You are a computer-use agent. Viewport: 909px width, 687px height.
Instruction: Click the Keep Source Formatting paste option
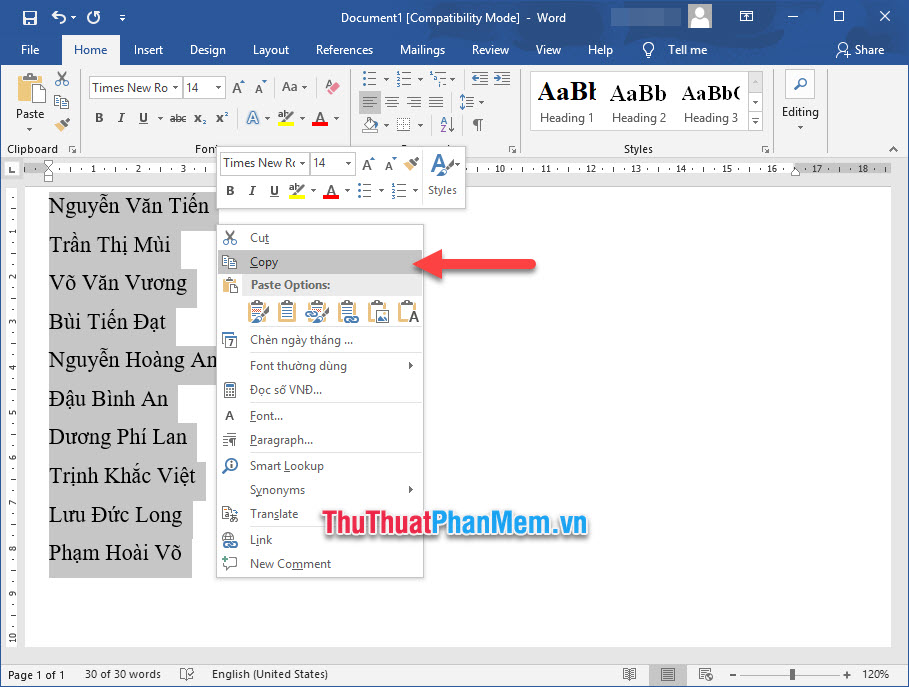(259, 312)
